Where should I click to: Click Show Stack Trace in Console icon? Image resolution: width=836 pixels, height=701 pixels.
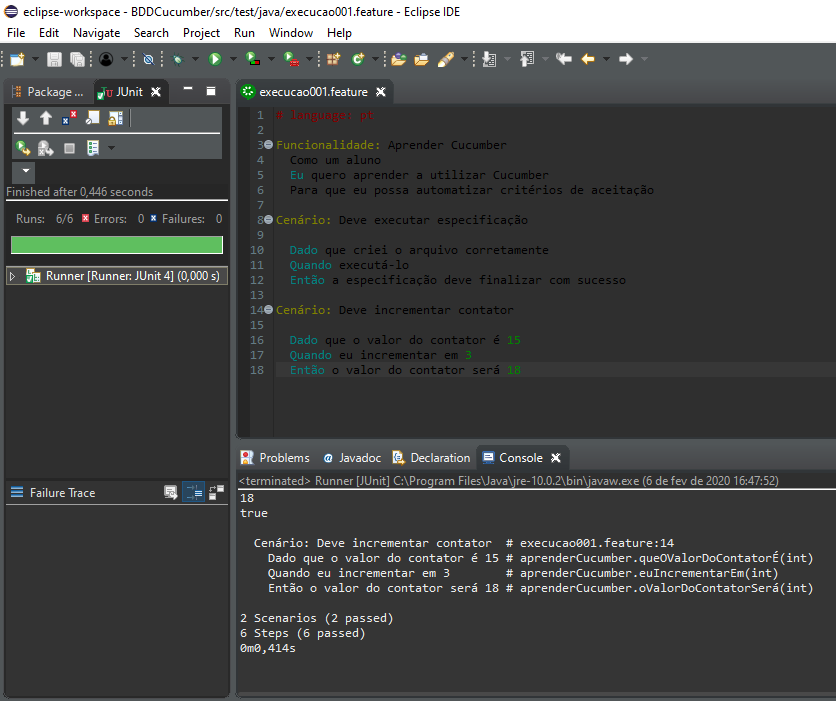[x=170, y=493]
